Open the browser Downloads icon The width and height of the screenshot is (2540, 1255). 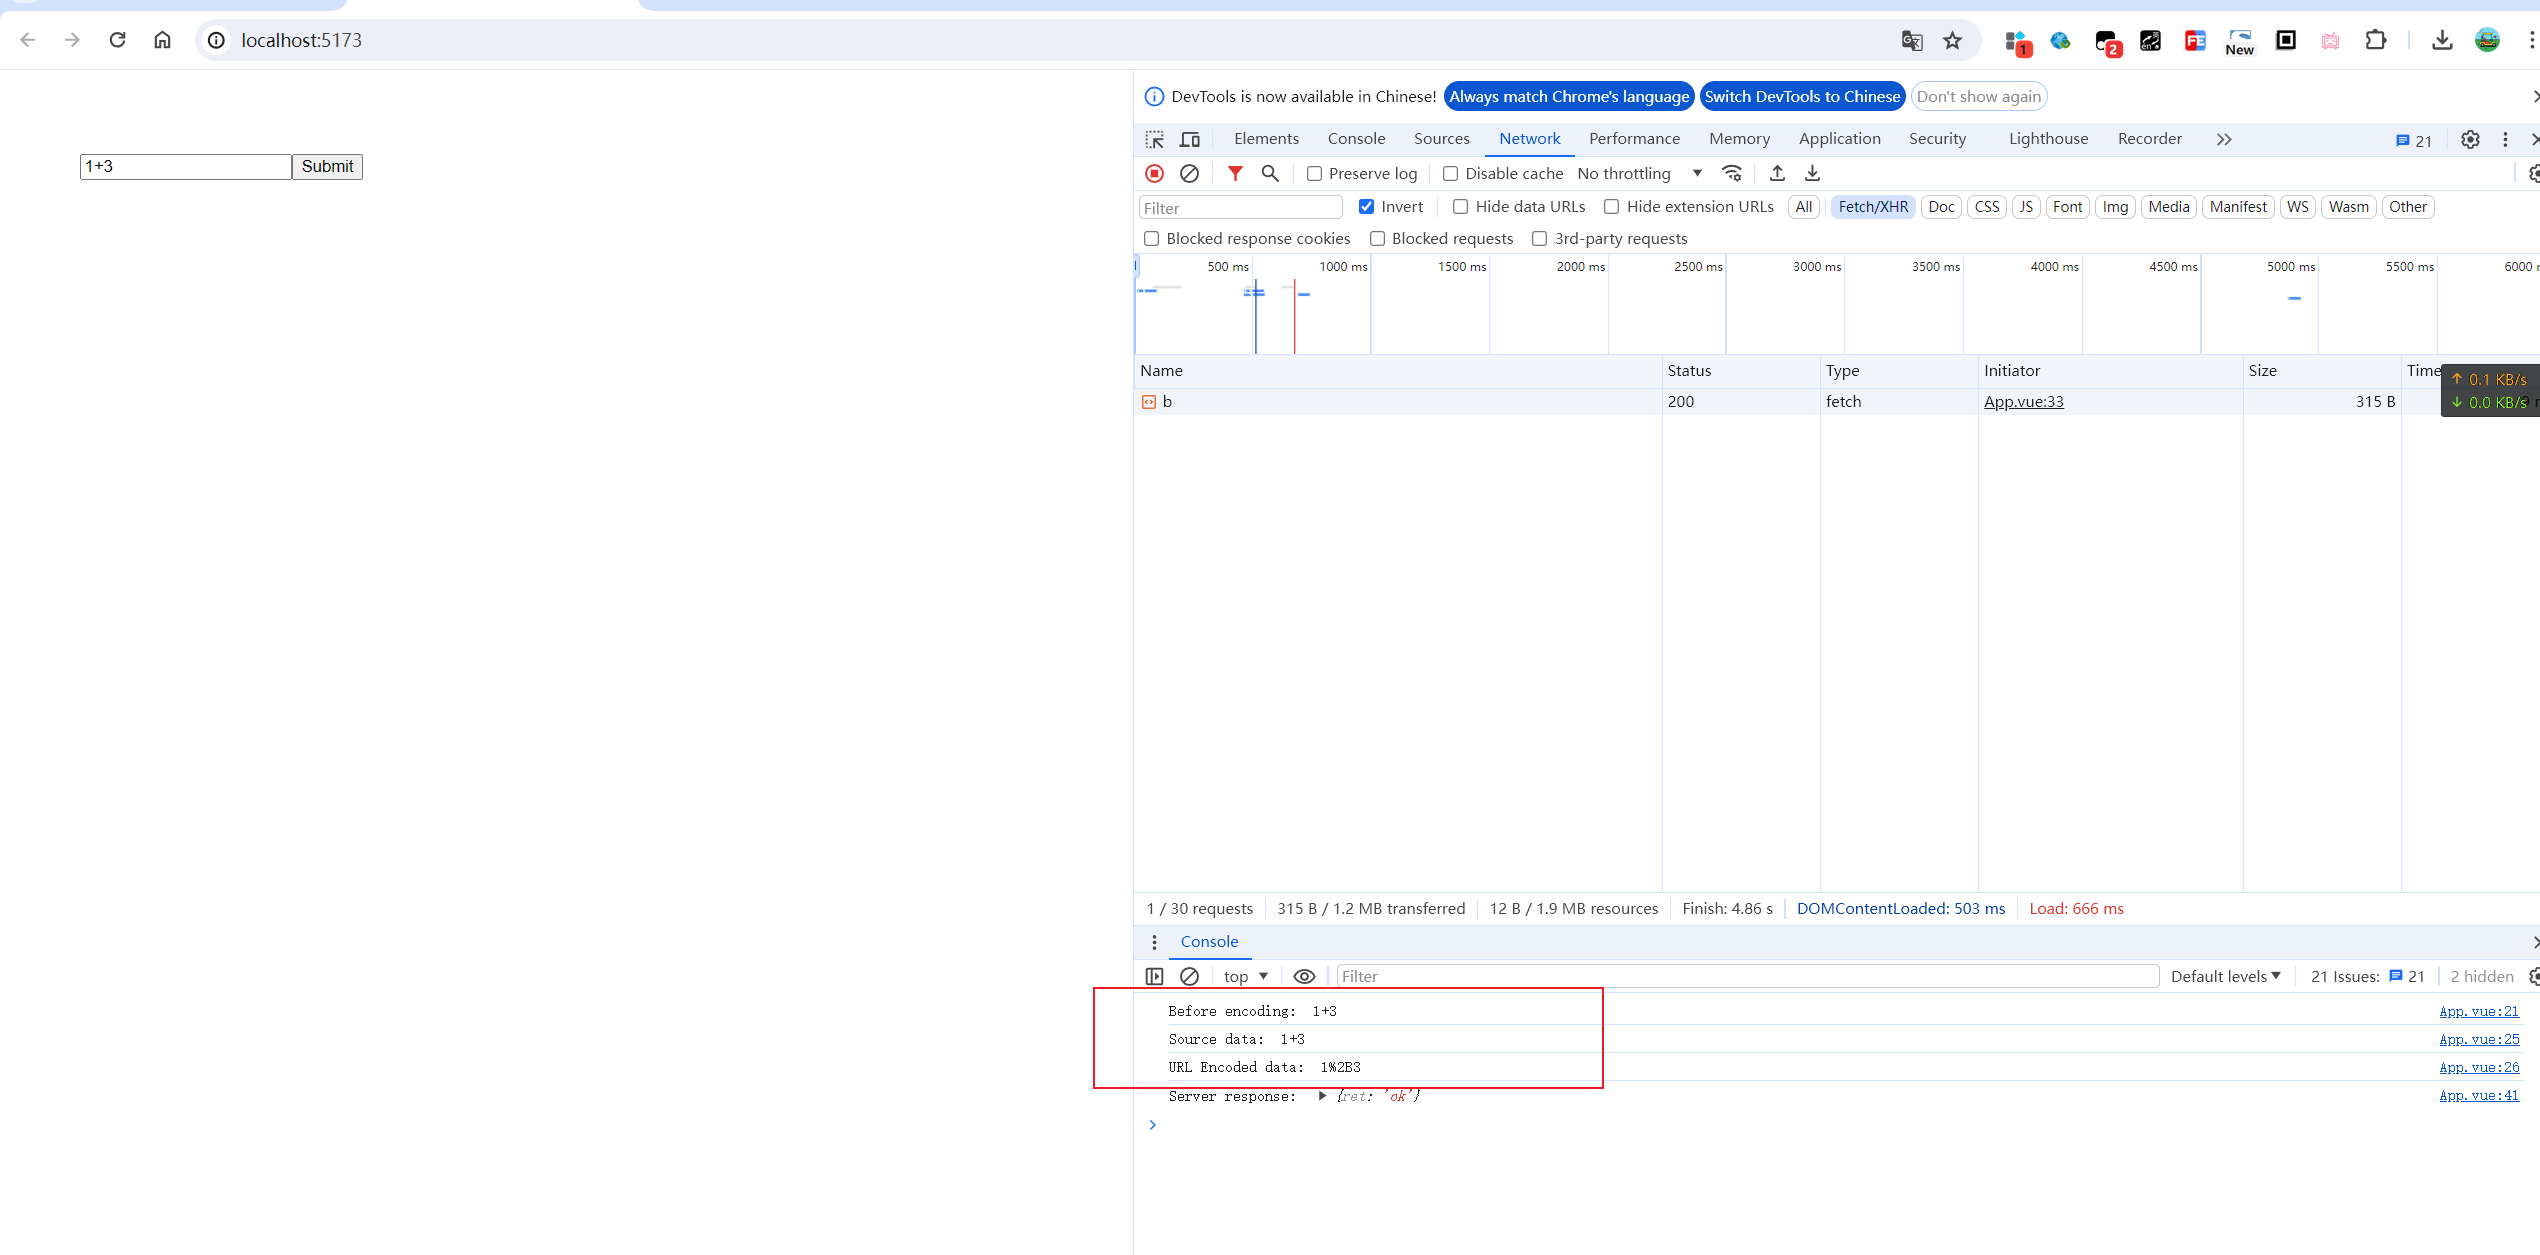click(x=2442, y=40)
